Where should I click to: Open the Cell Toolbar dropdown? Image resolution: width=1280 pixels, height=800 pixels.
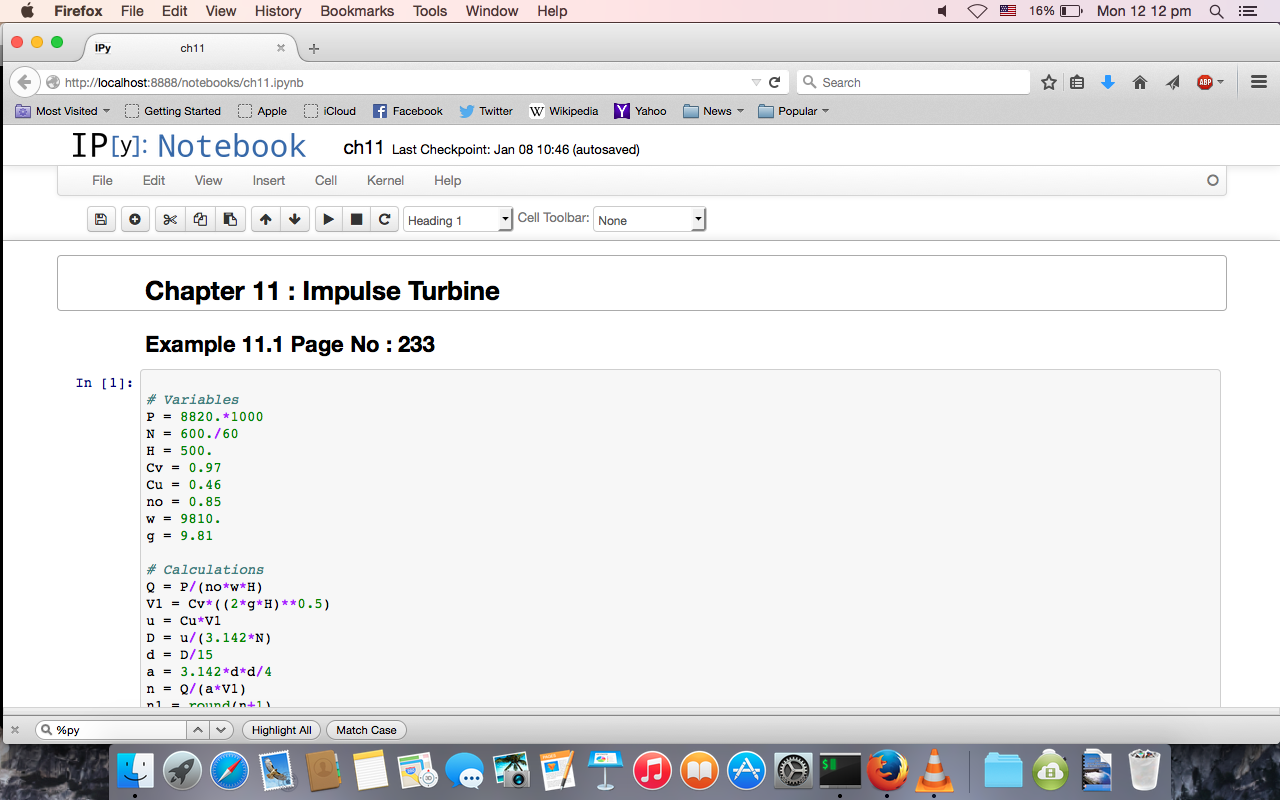coord(649,220)
